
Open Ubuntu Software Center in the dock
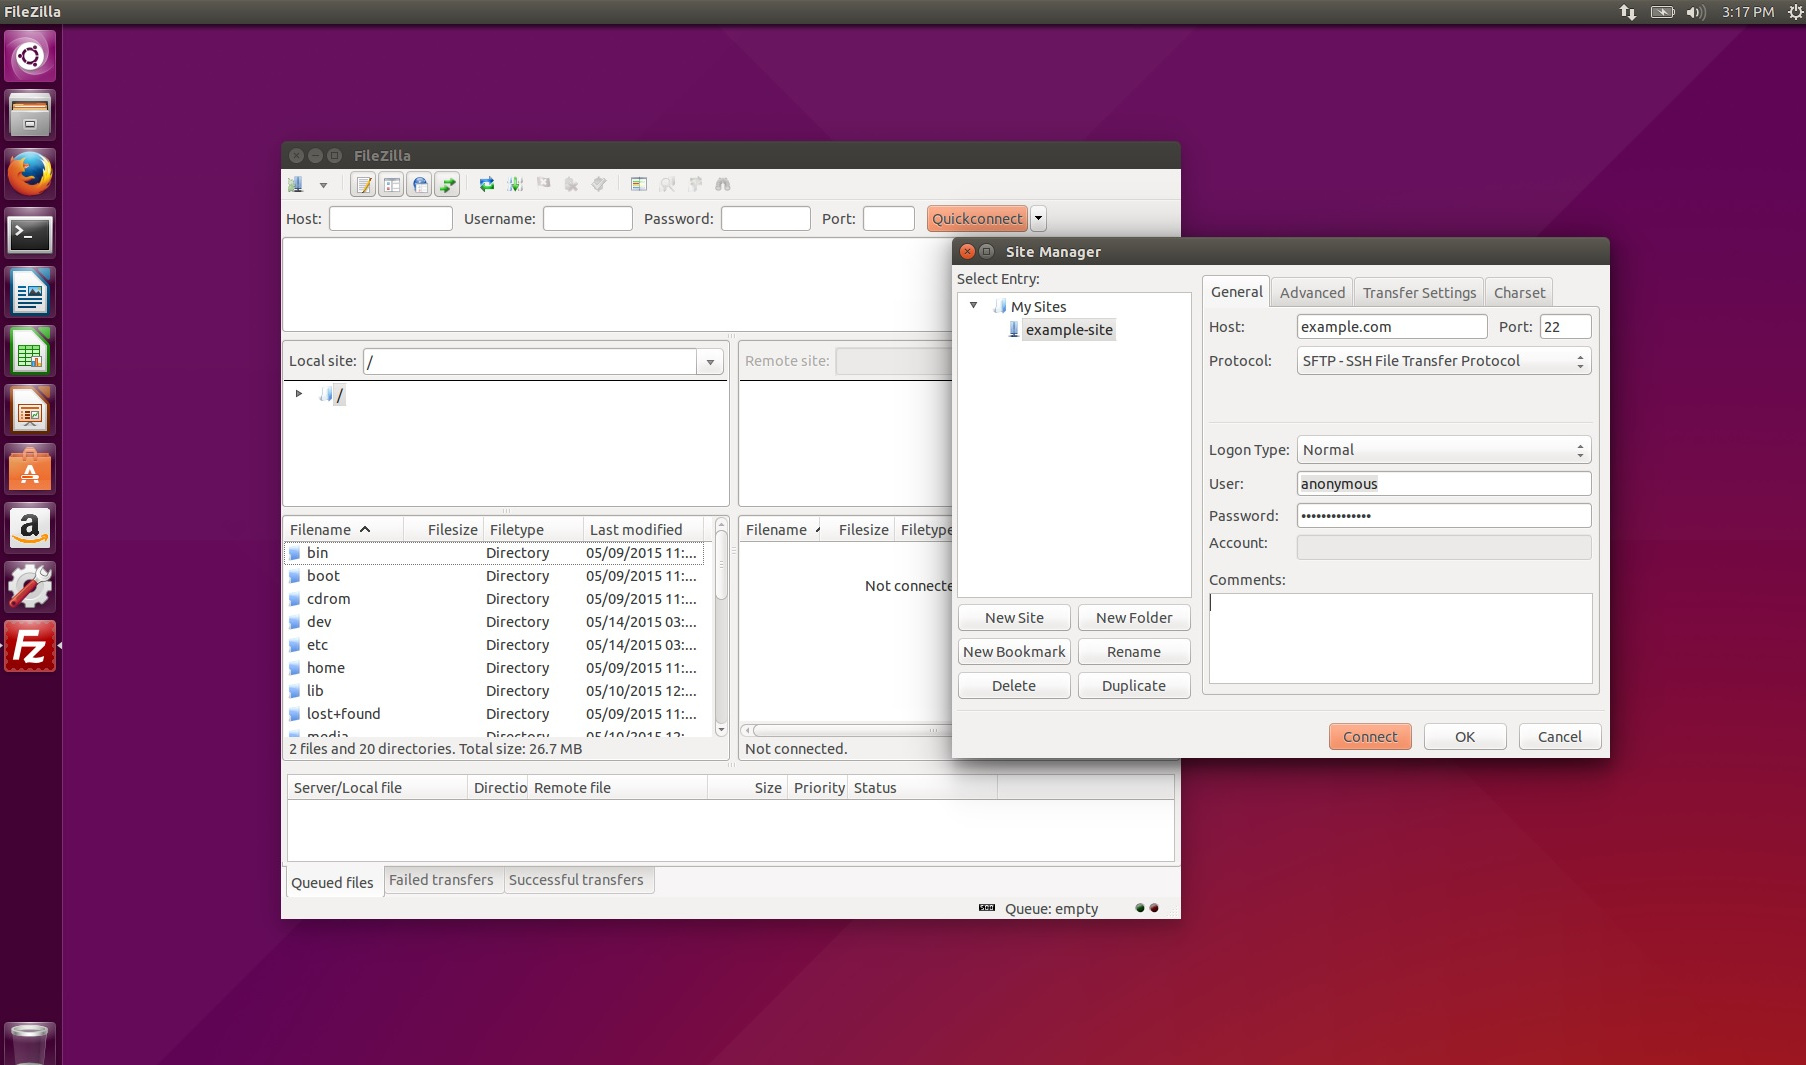point(30,470)
